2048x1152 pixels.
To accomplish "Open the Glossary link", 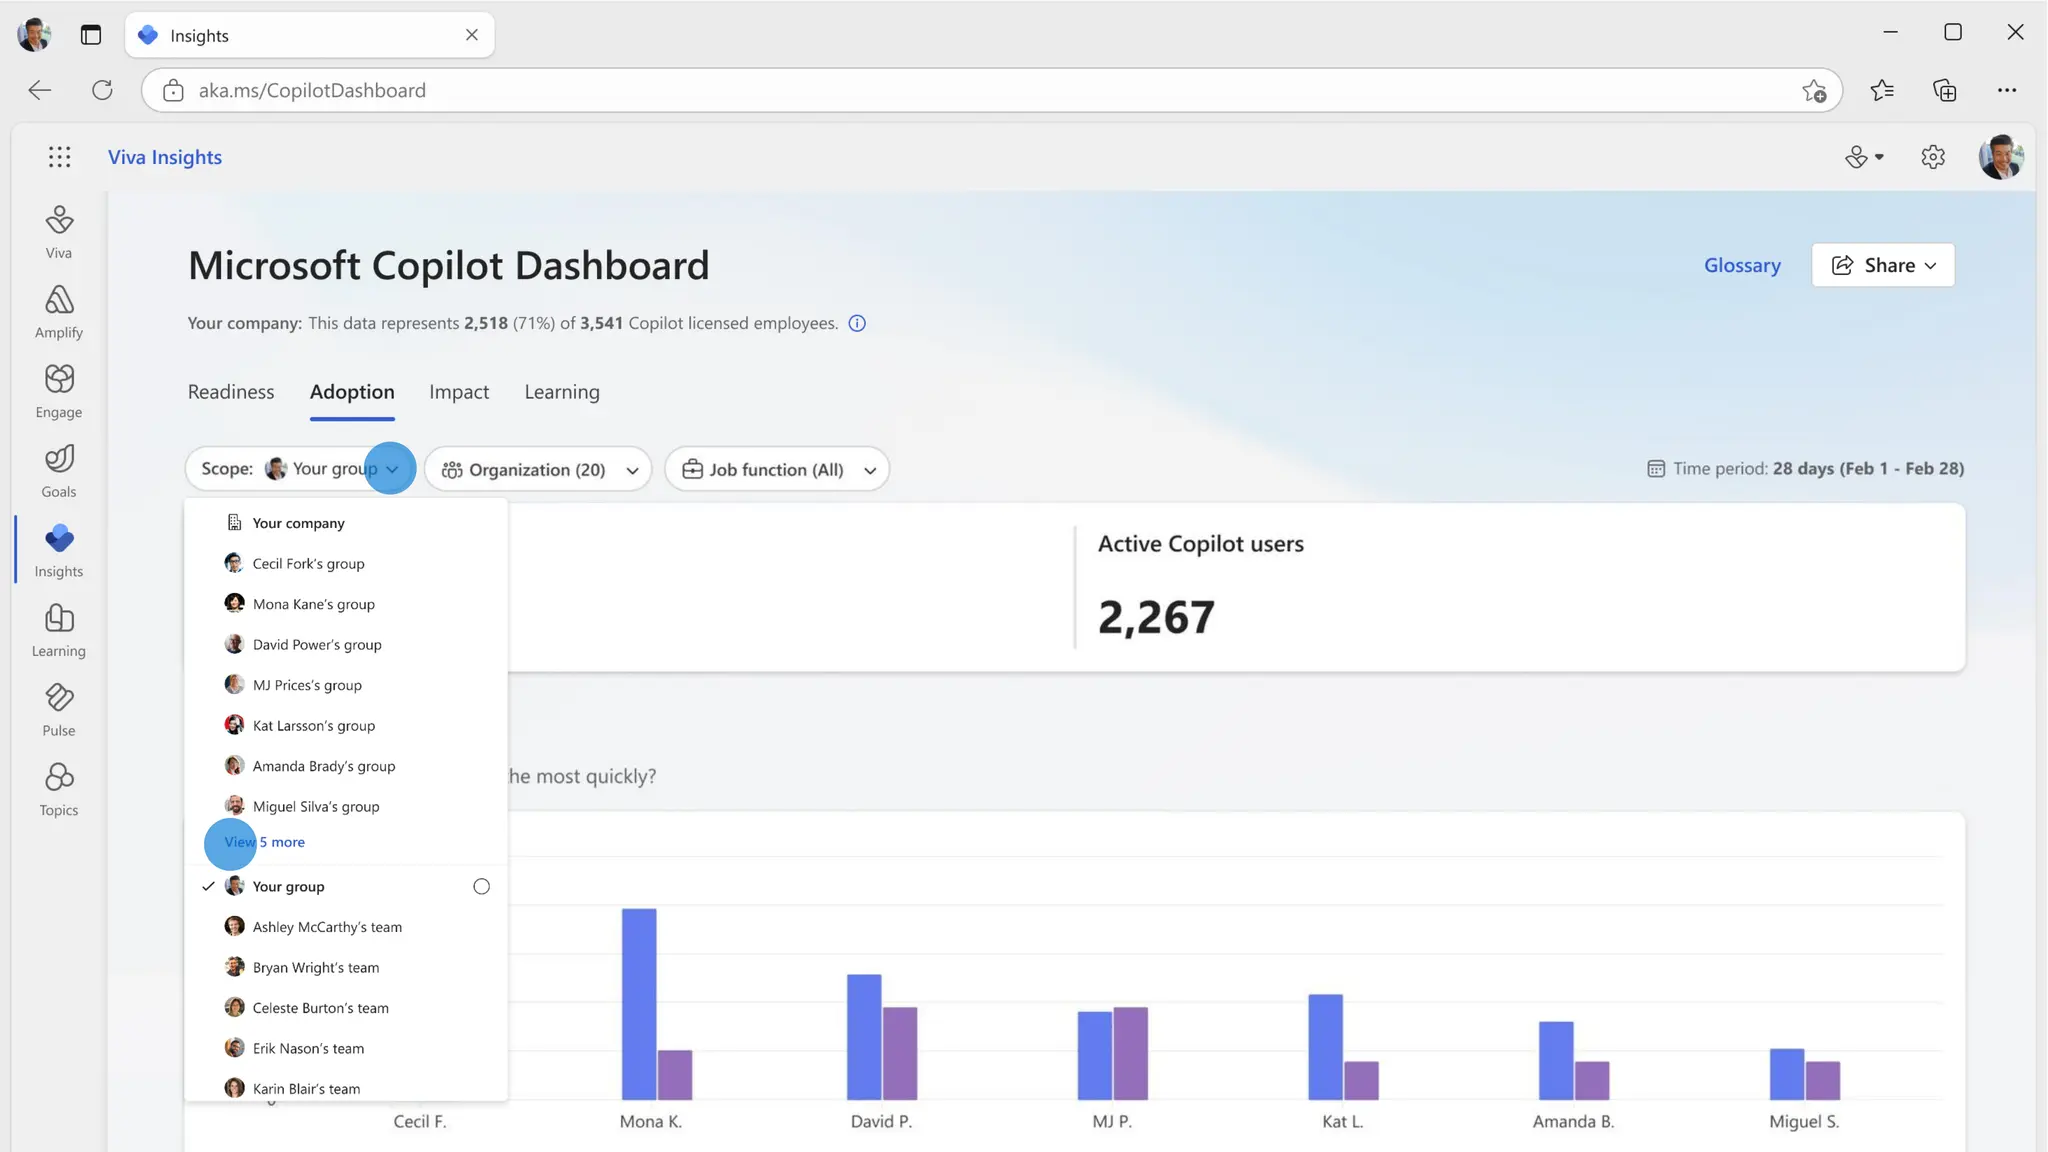I will 1742,265.
